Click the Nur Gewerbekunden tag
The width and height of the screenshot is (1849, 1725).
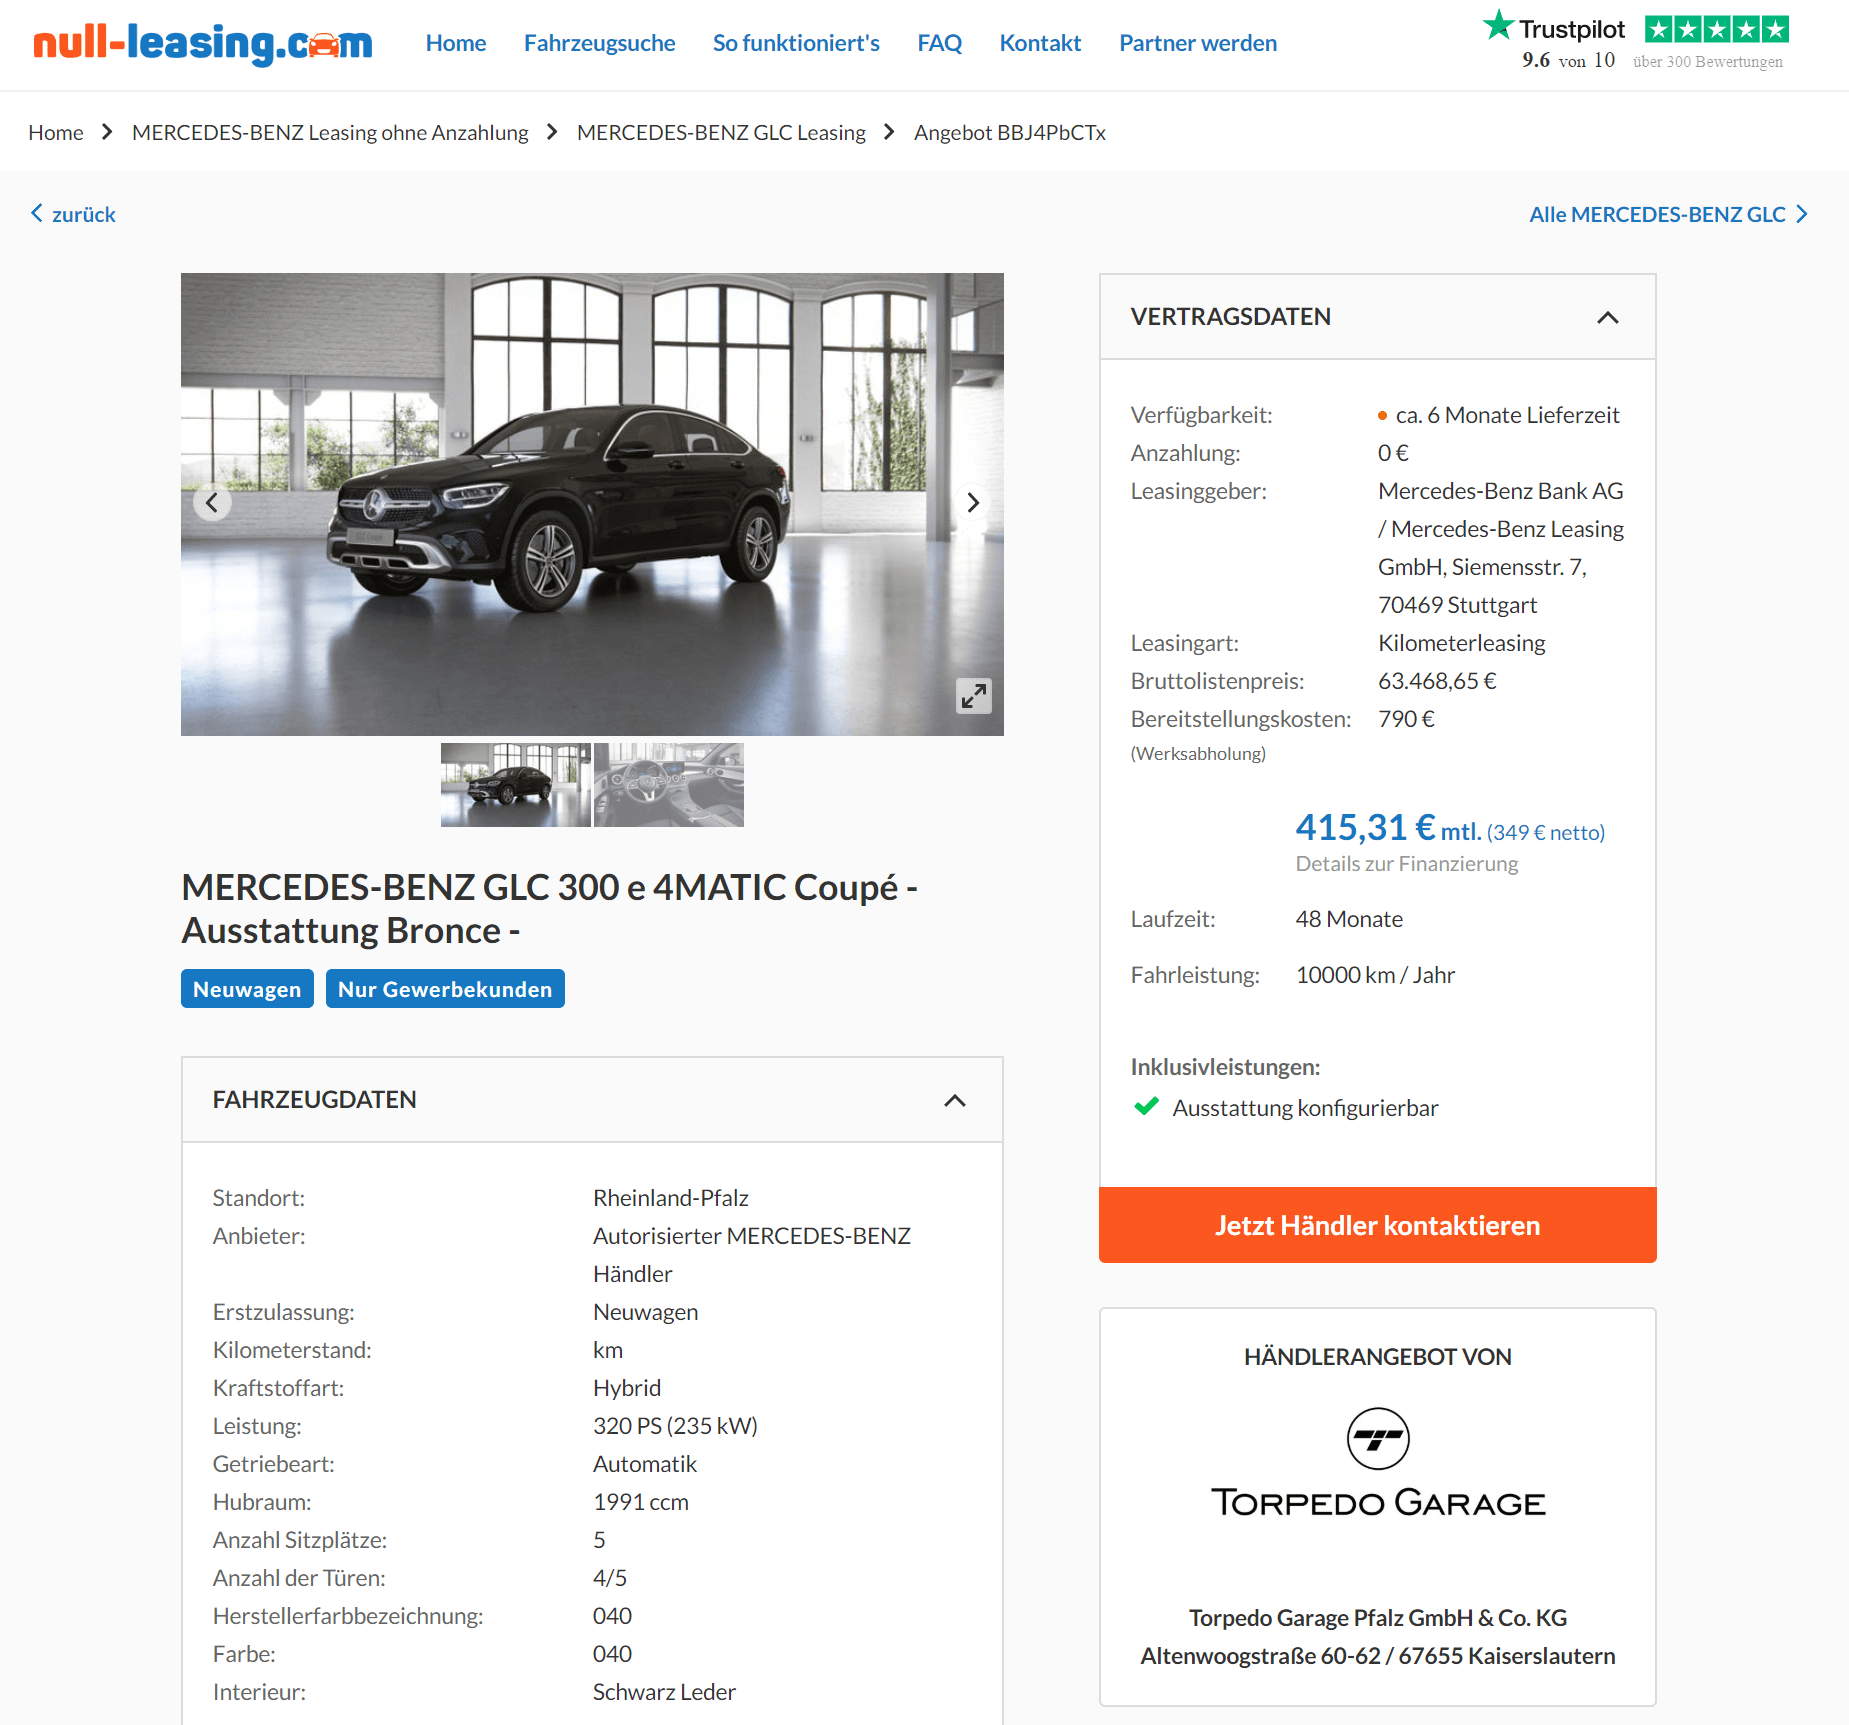point(445,989)
